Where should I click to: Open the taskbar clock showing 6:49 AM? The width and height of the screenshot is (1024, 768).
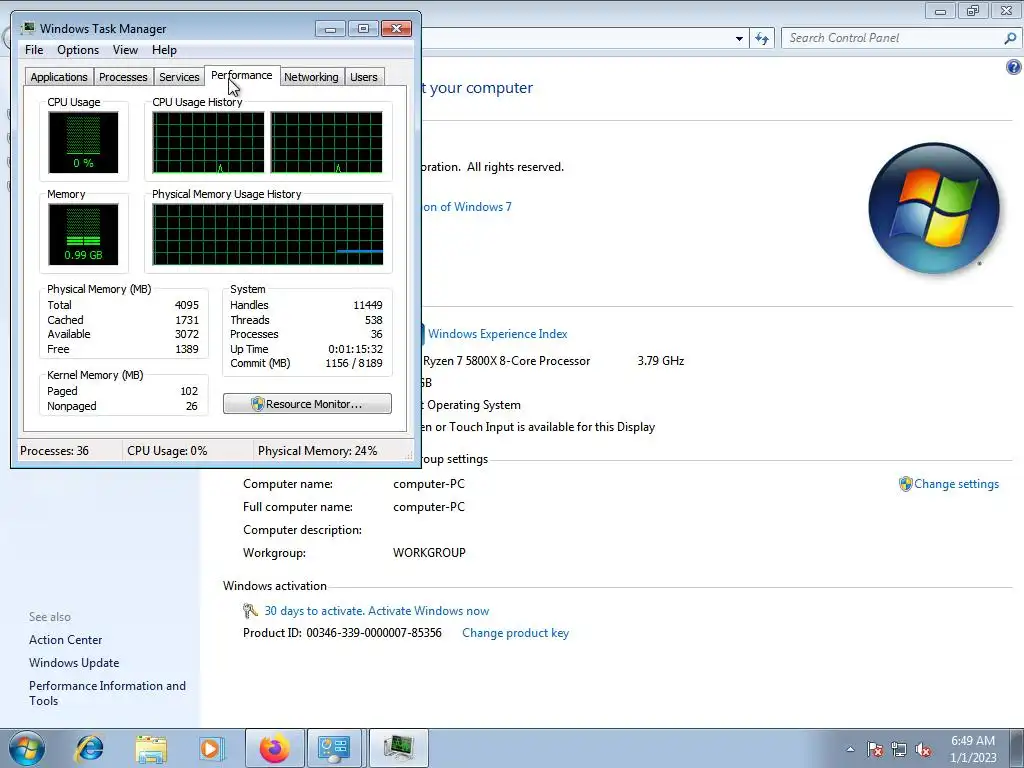click(973, 748)
